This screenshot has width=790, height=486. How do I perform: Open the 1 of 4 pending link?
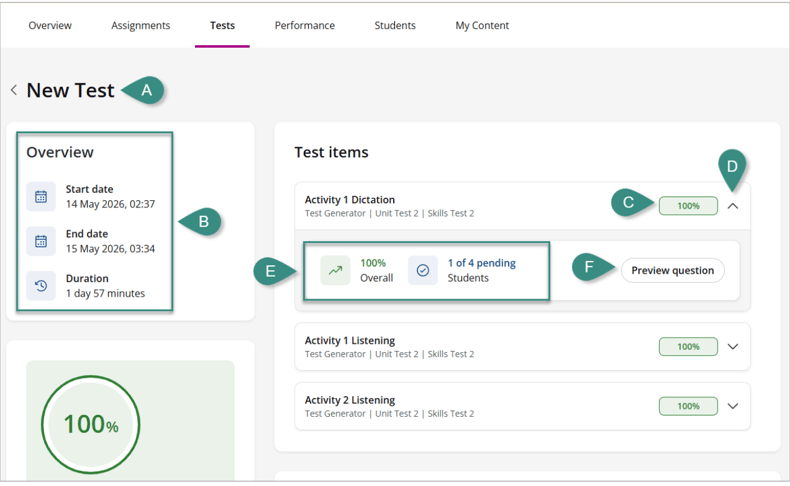pos(482,263)
